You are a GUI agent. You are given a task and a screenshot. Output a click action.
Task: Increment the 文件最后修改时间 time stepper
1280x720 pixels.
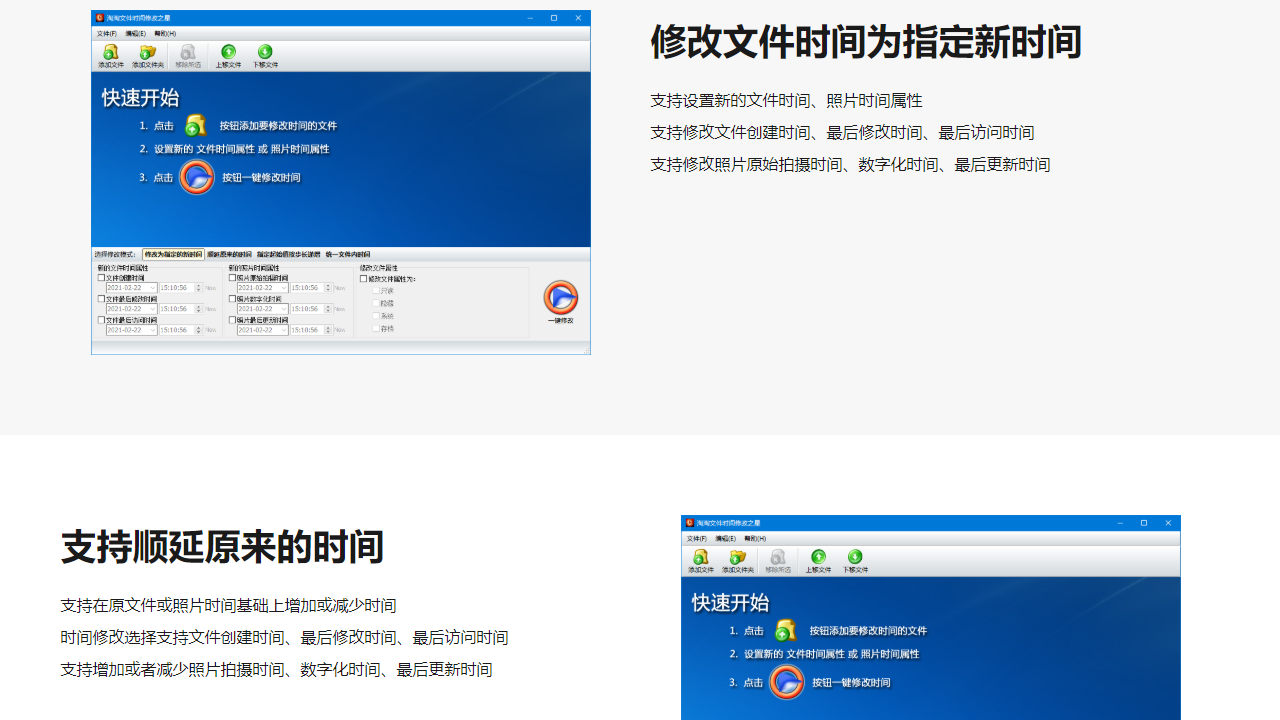pyautogui.click(x=198, y=308)
